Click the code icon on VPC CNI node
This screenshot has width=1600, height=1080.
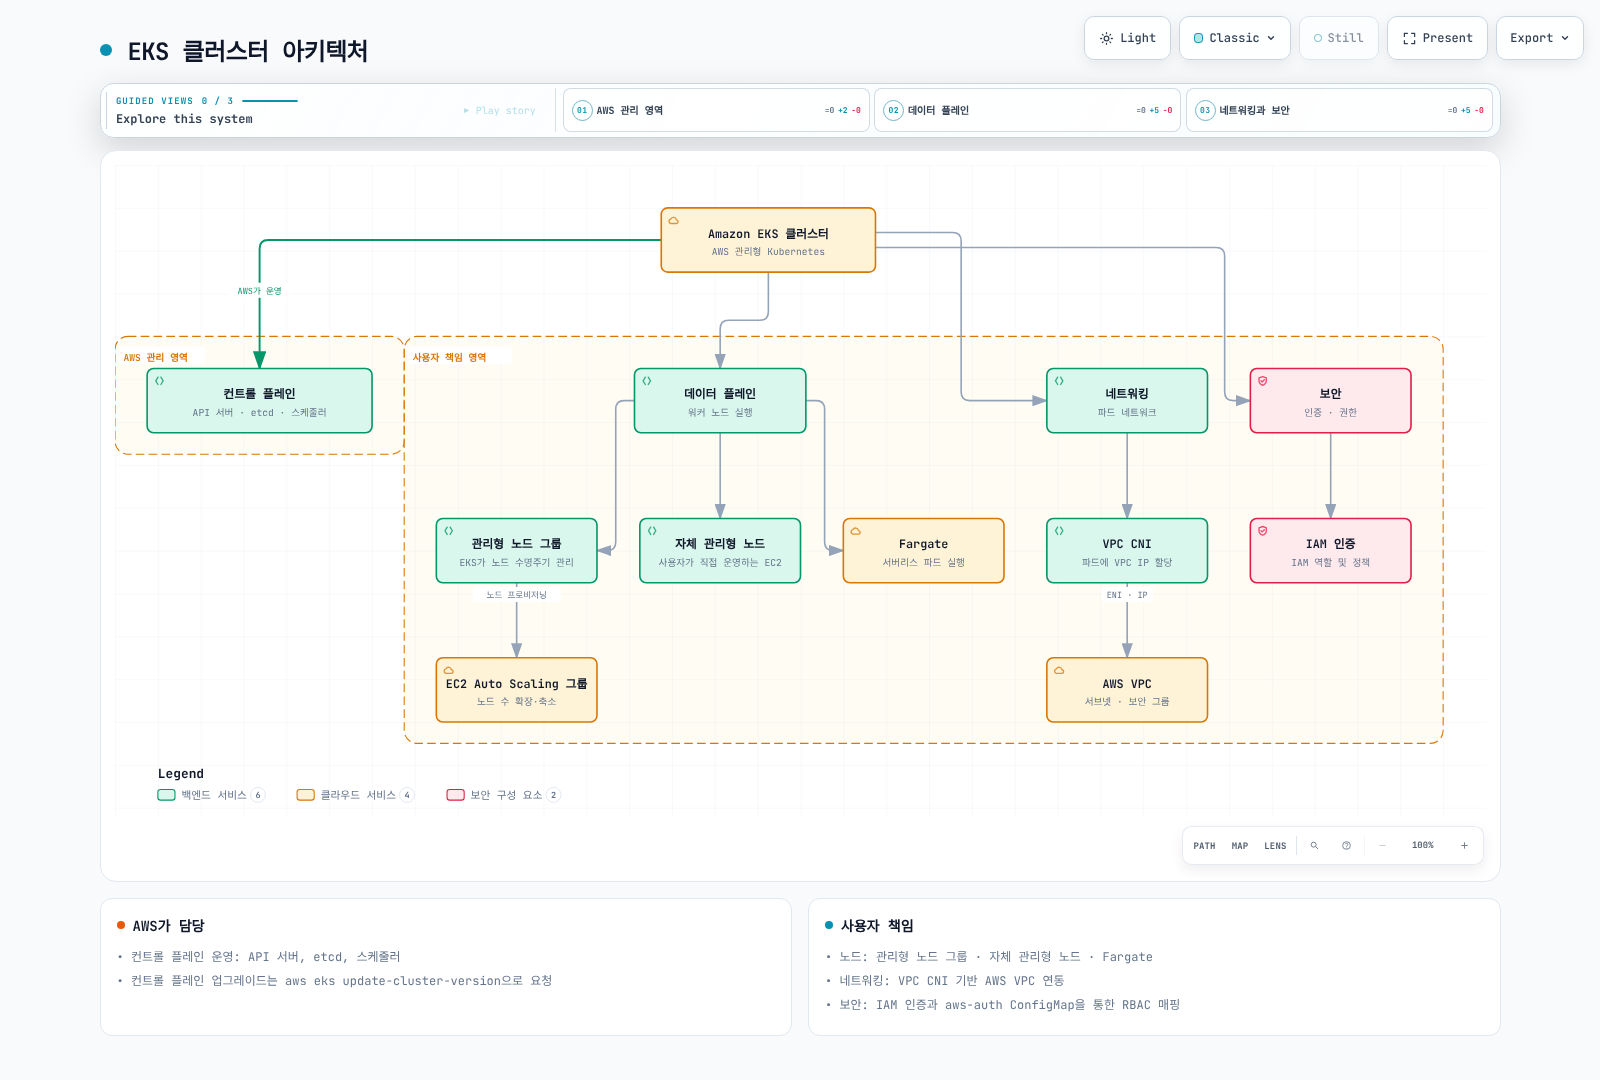(1059, 531)
